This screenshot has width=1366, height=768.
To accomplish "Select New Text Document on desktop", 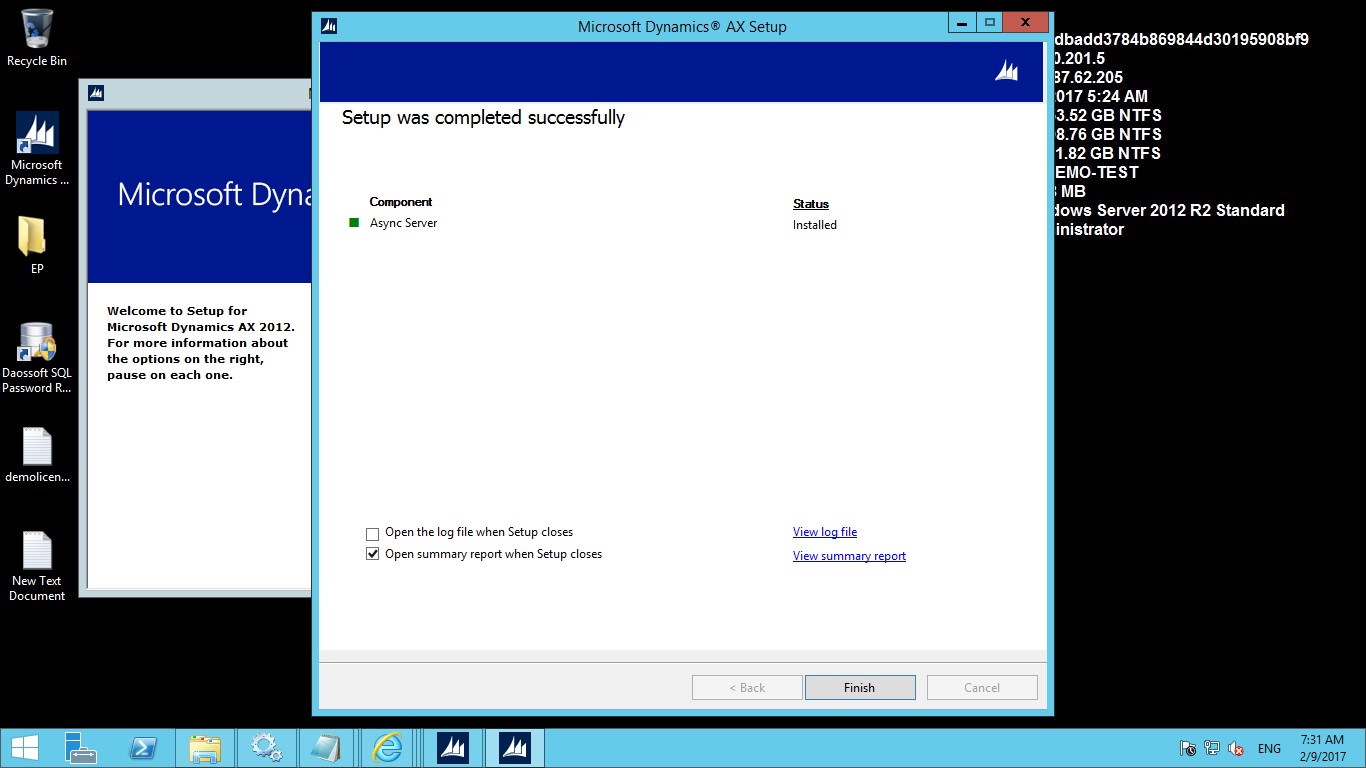I will (37, 566).
